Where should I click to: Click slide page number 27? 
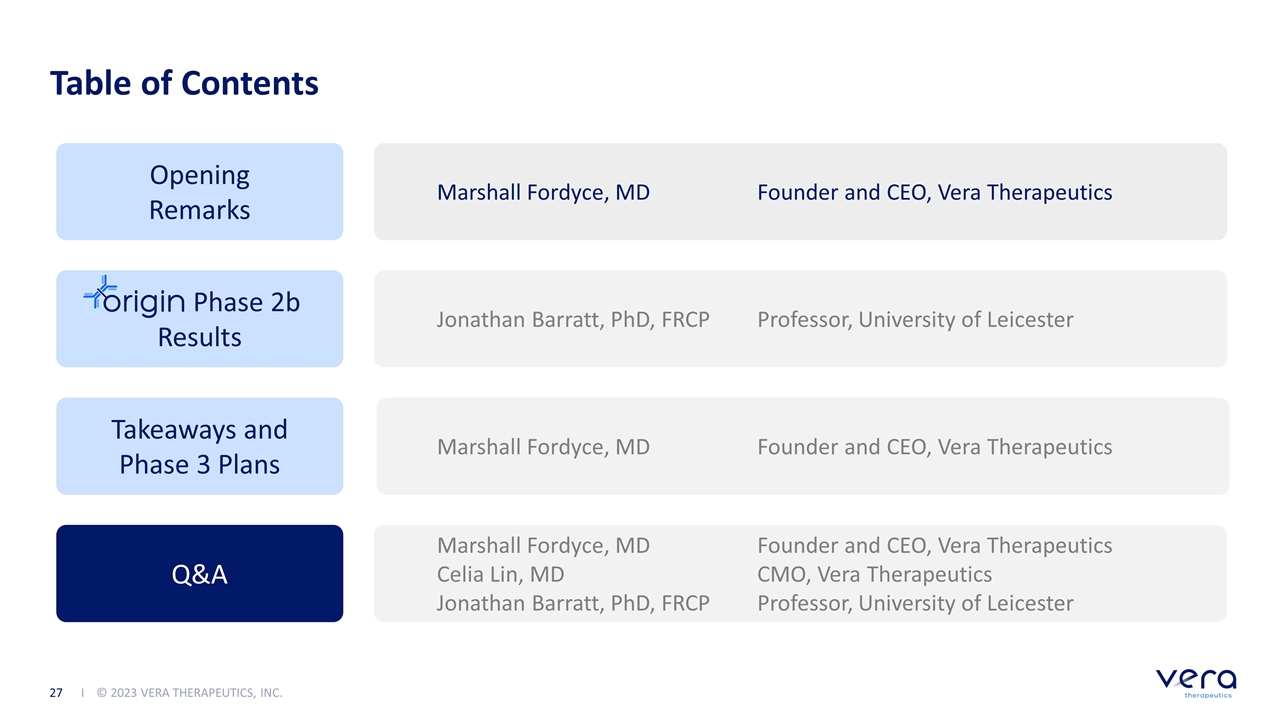click(57, 692)
